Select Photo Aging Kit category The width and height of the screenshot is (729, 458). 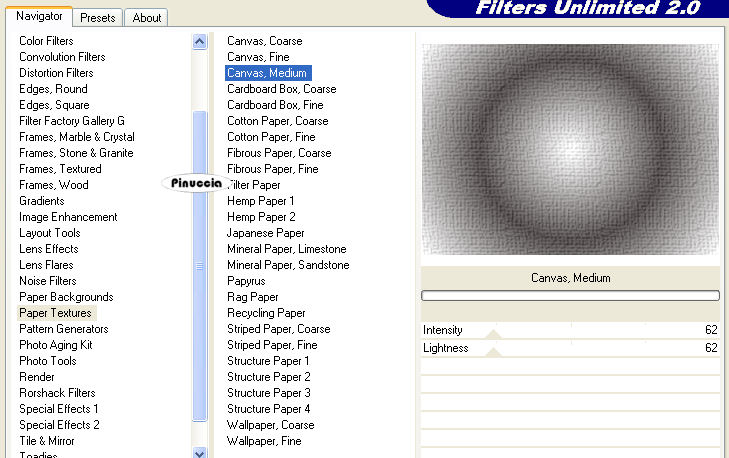[x=55, y=345]
